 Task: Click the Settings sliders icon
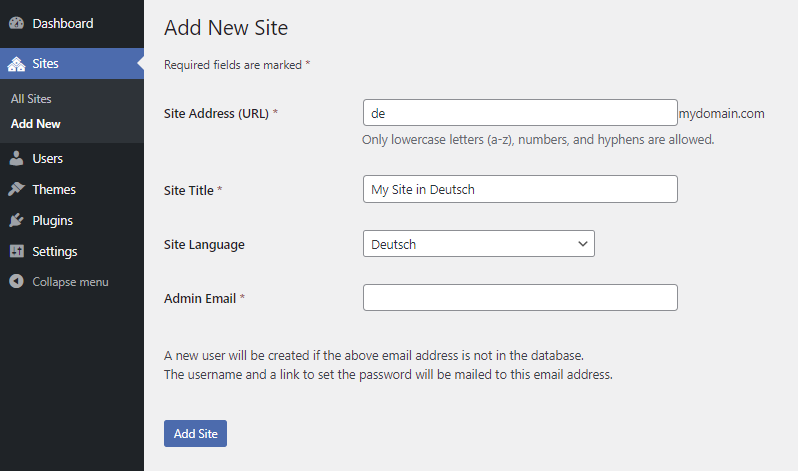pos(16,252)
